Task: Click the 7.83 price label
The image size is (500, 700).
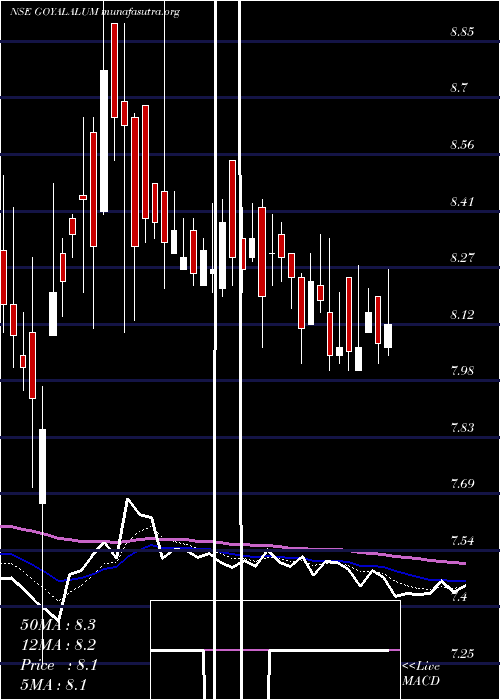Action: [x=462, y=427]
